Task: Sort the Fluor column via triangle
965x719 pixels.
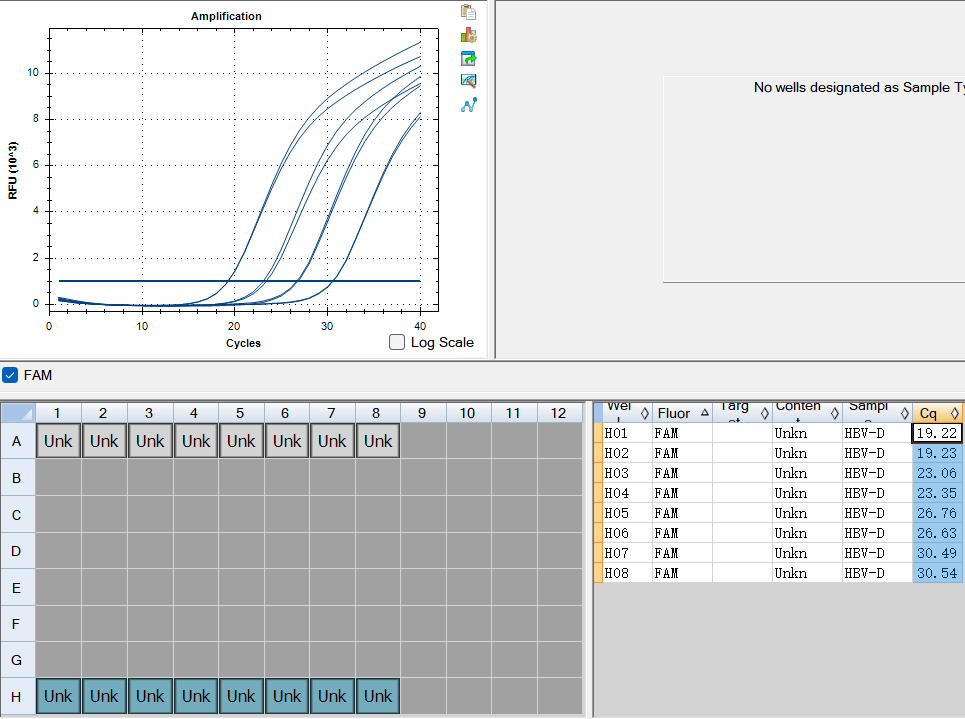Action: click(x=705, y=412)
